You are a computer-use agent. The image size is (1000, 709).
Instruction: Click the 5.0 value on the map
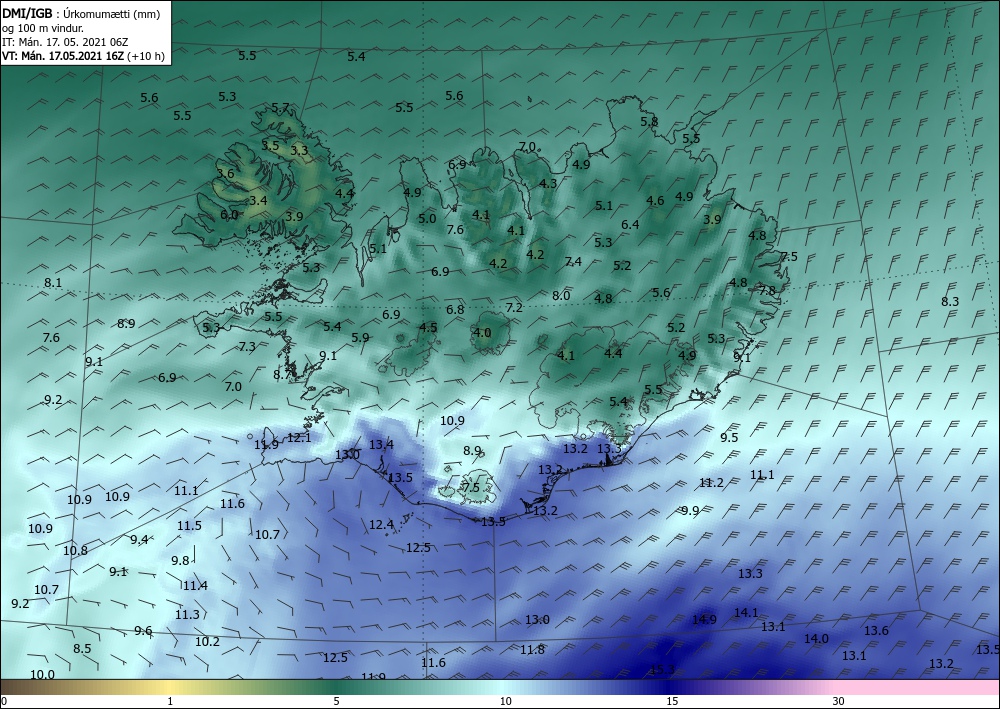[427, 219]
